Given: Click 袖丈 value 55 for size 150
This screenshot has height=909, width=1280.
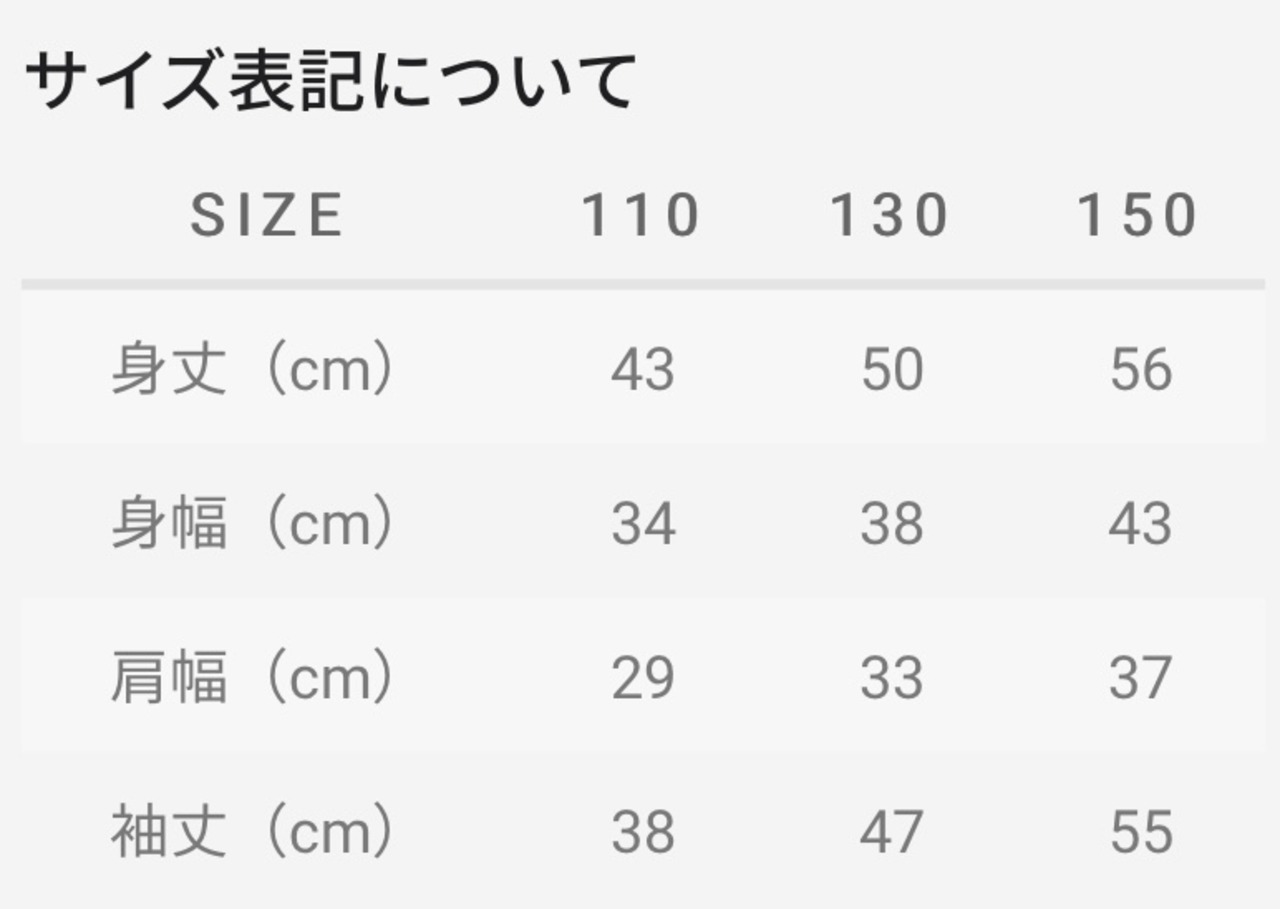Looking at the screenshot, I should click(1140, 832).
